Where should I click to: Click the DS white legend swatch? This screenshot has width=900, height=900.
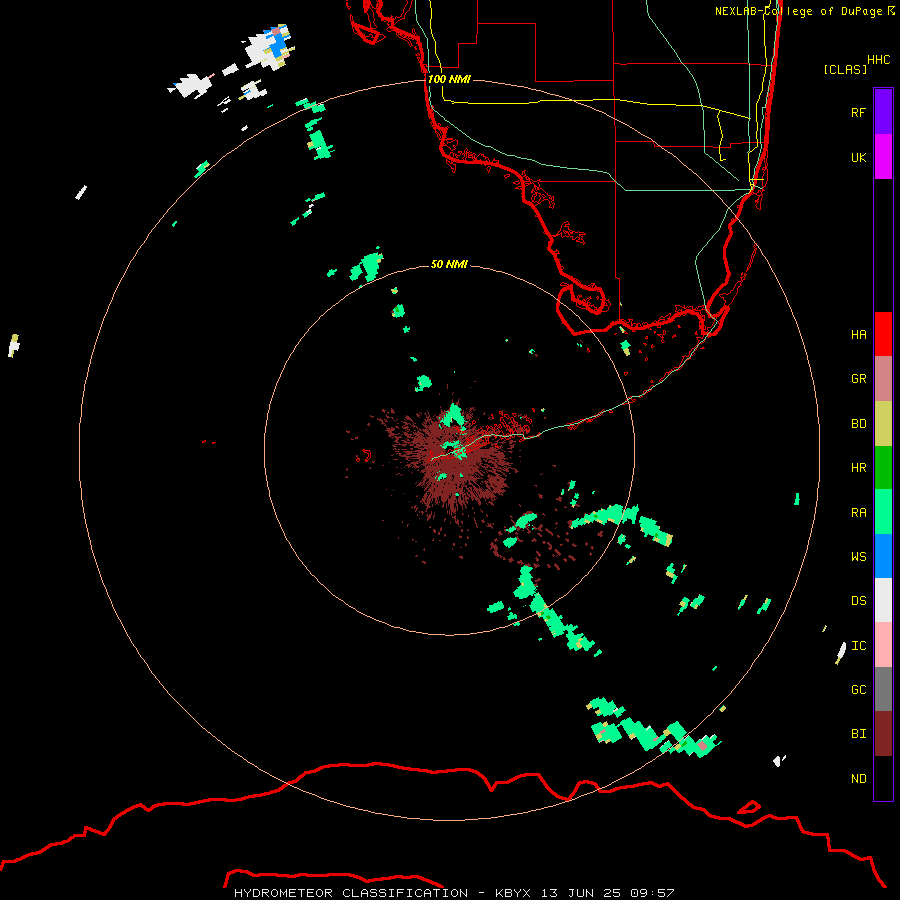(x=883, y=600)
